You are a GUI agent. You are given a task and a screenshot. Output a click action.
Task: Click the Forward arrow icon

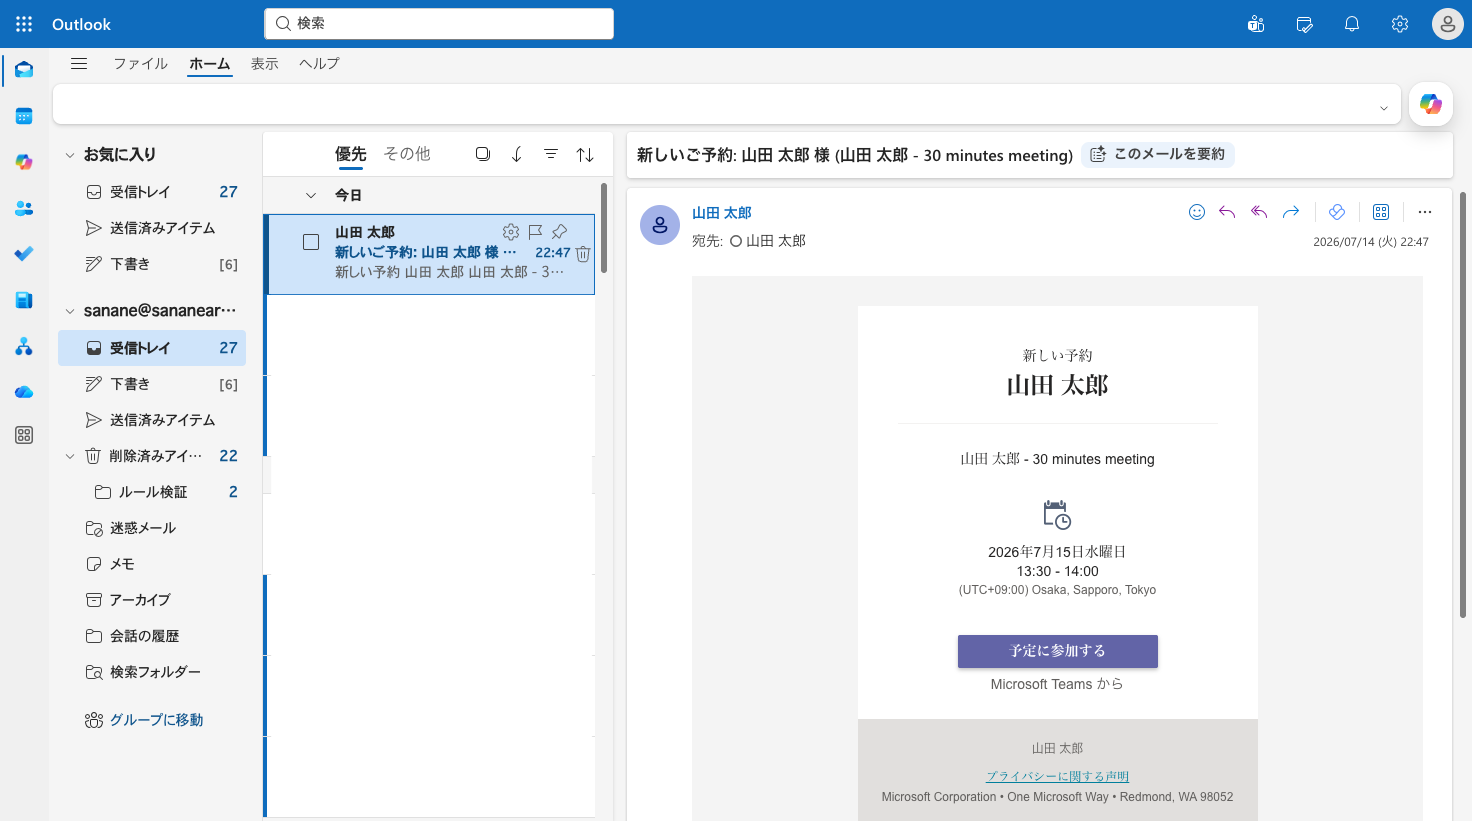tap(1291, 212)
